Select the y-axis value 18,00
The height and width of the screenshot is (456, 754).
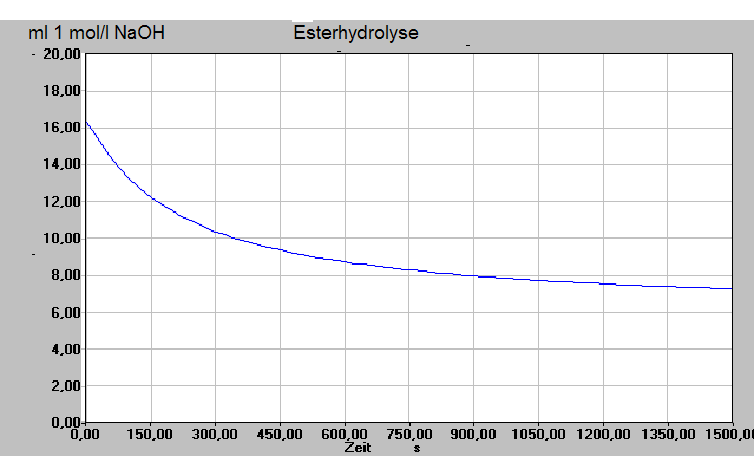[x=62, y=90]
